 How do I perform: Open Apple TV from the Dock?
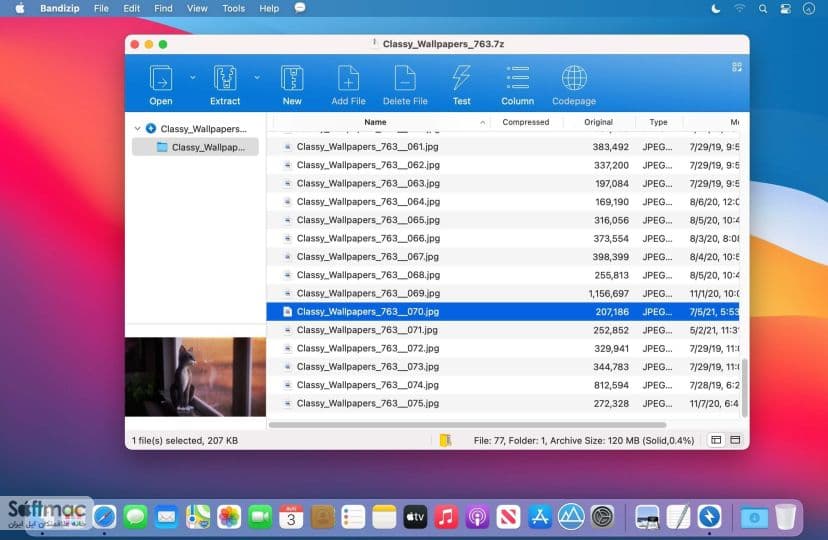415,516
